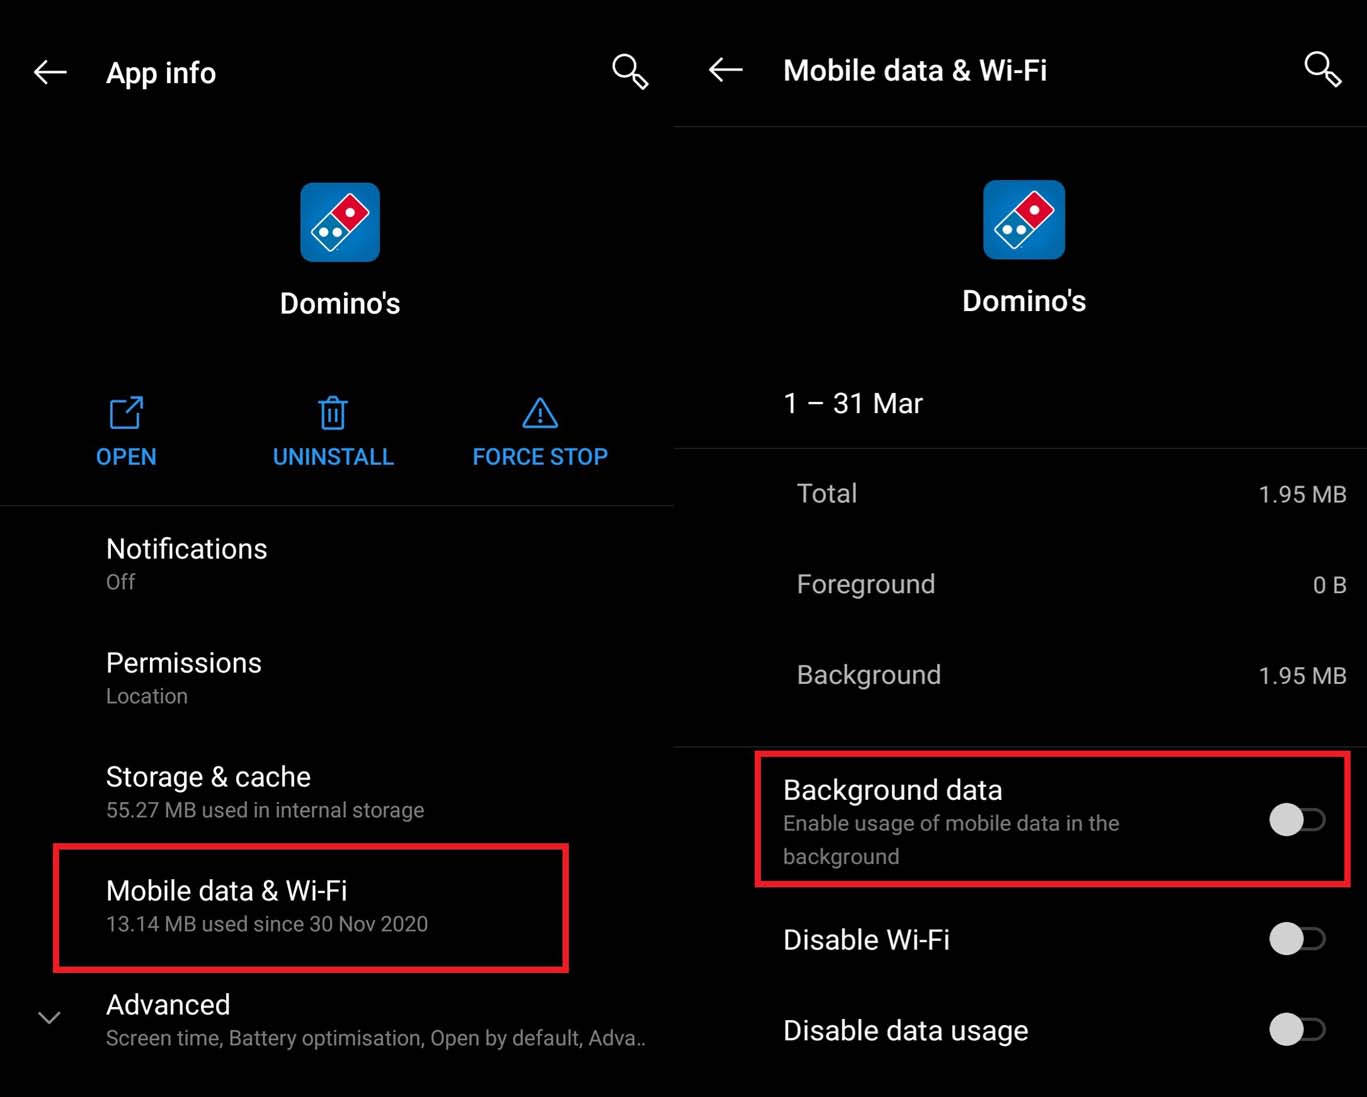Viewport: 1367px width, 1097px height.
Task: Open the Domino's app via Open icon
Action: [x=125, y=413]
